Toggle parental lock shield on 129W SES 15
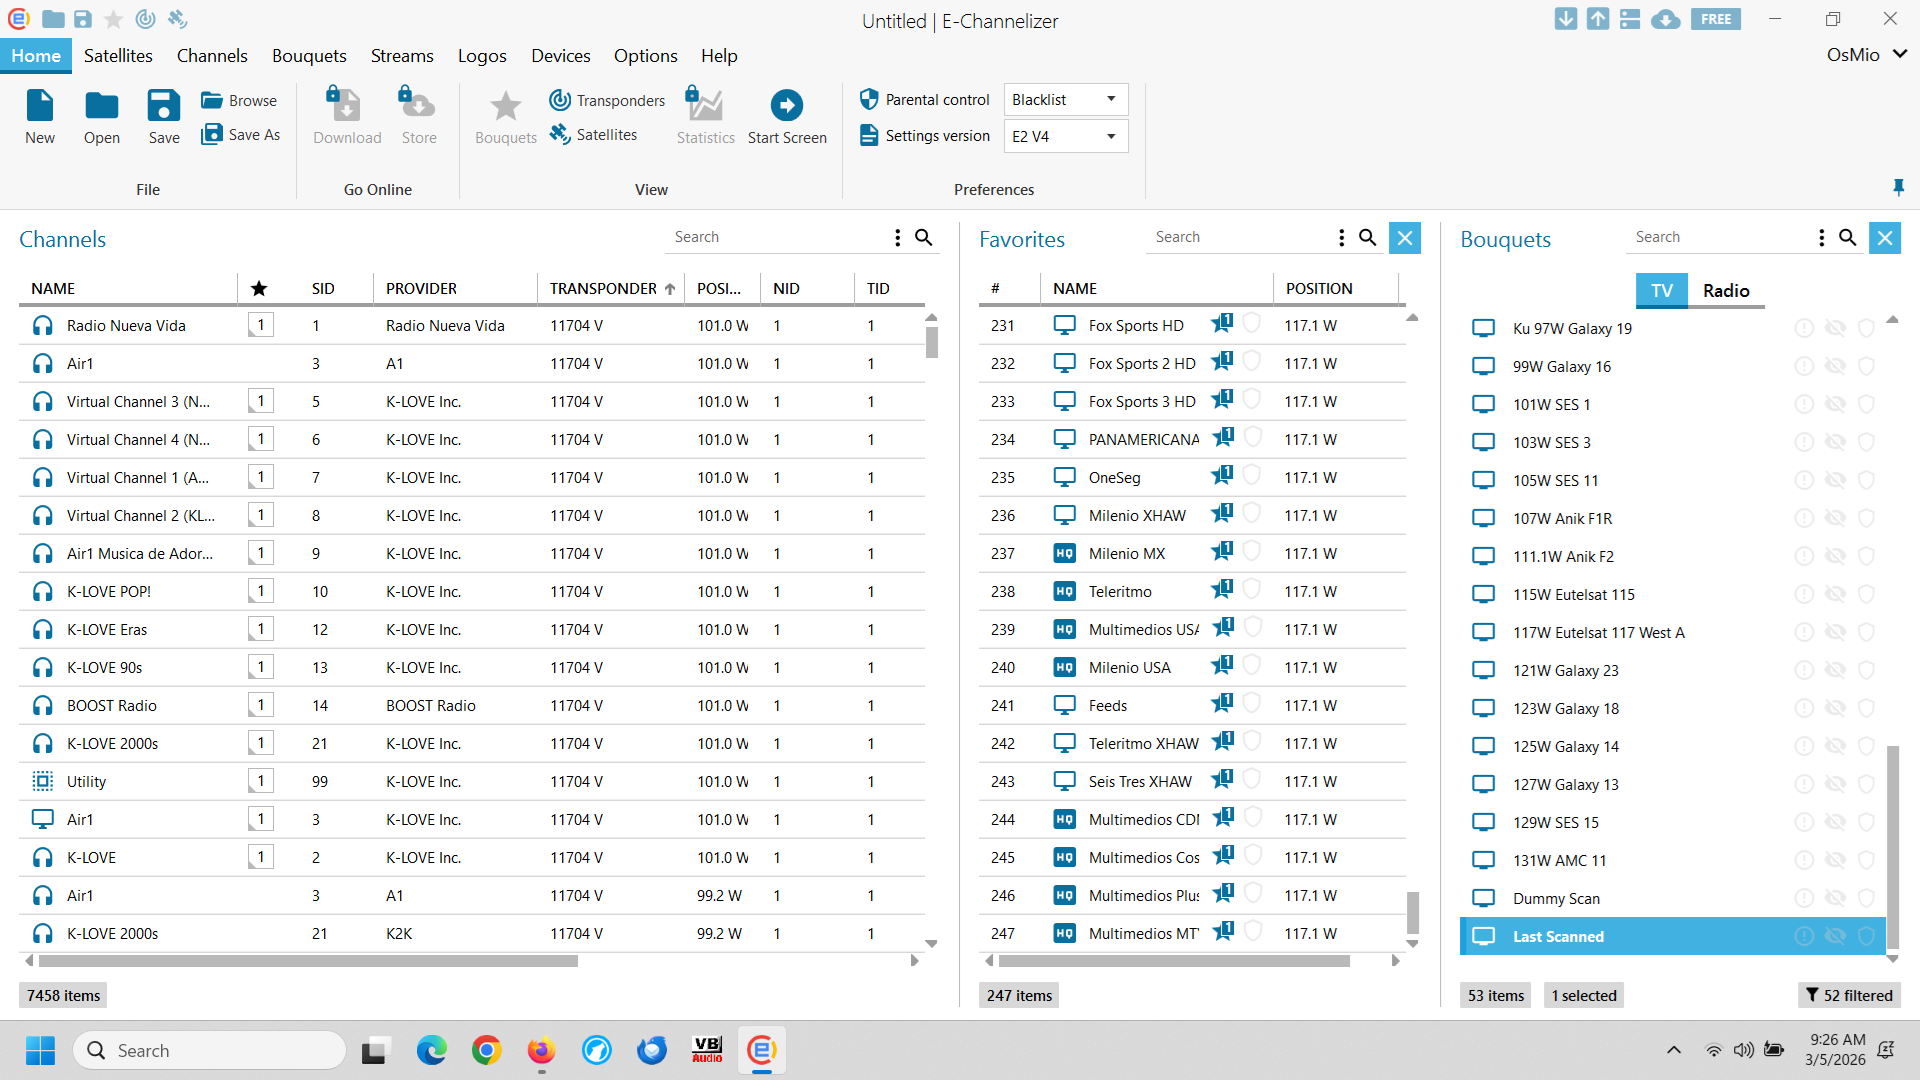Viewport: 1920px width, 1080px height. [x=1866, y=822]
